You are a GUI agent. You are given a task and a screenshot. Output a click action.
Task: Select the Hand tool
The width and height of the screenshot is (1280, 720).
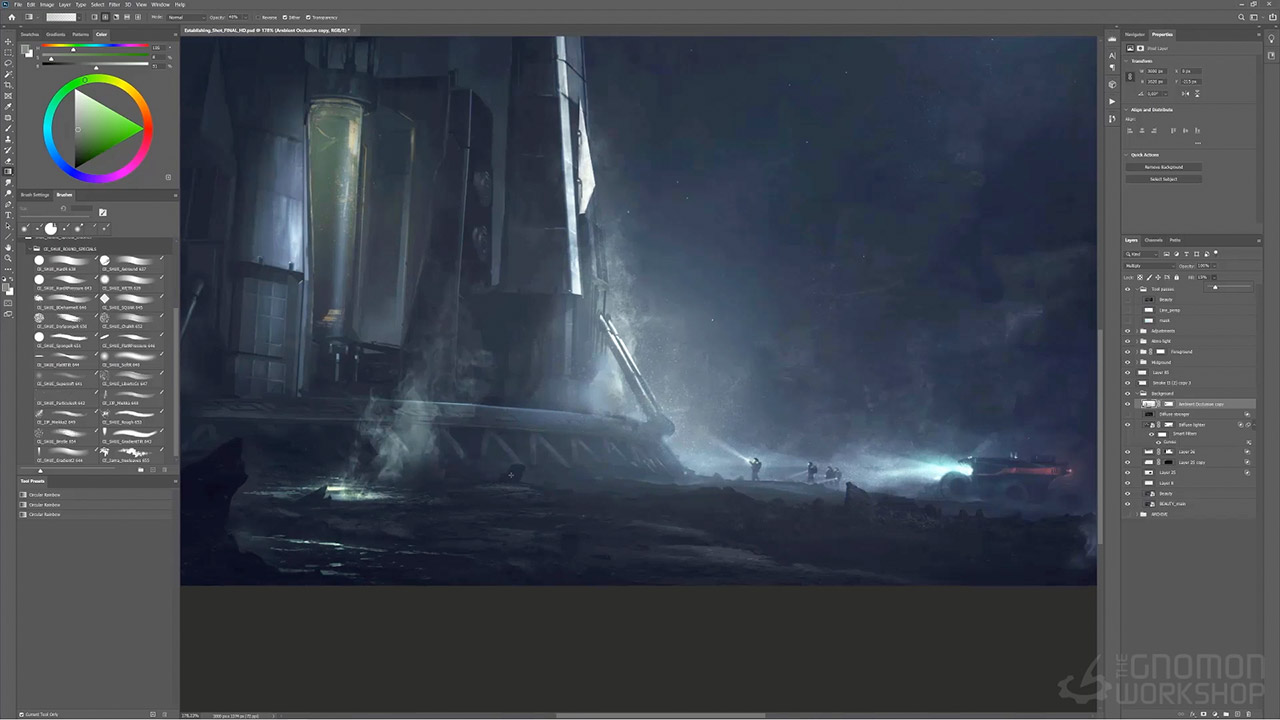point(9,246)
